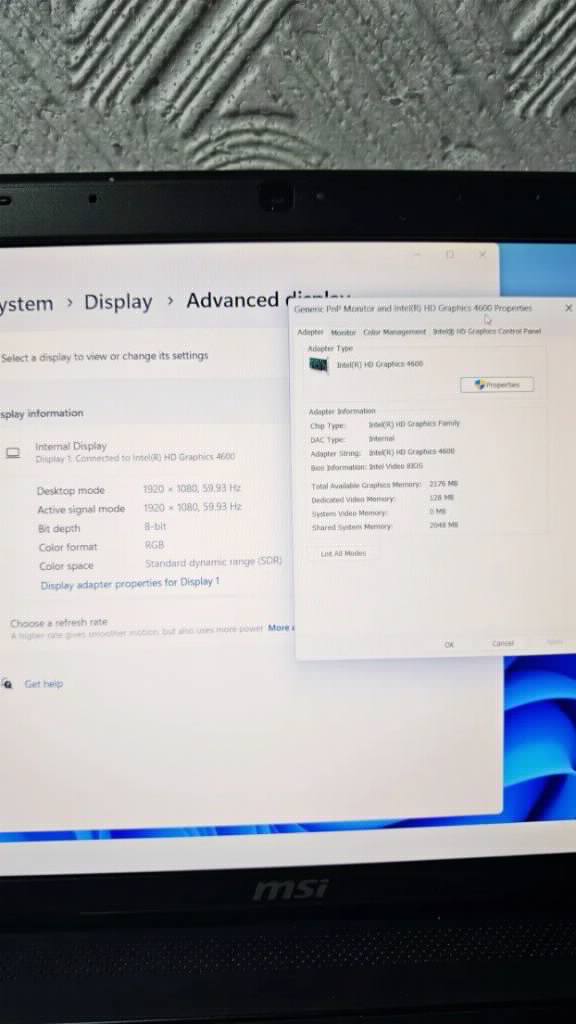Open the Get help link

[44, 684]
